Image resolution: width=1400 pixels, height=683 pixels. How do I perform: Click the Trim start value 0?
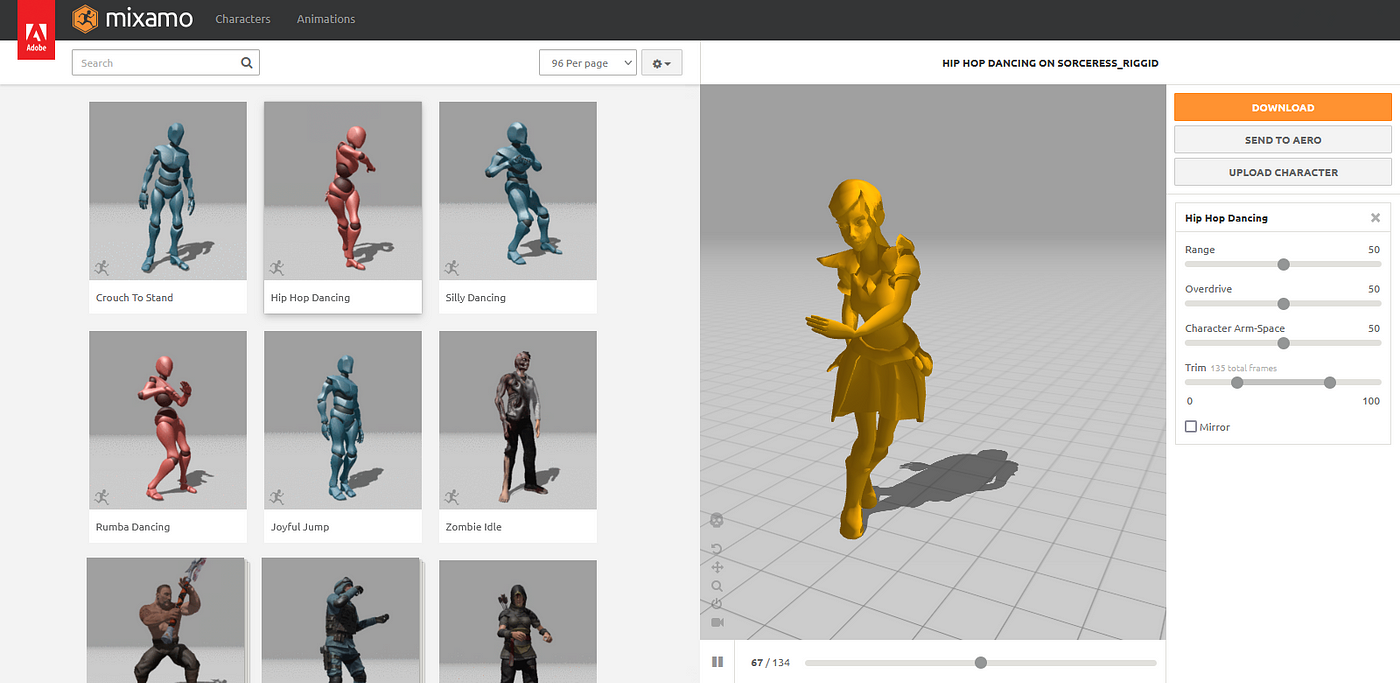click(1189, 401)
